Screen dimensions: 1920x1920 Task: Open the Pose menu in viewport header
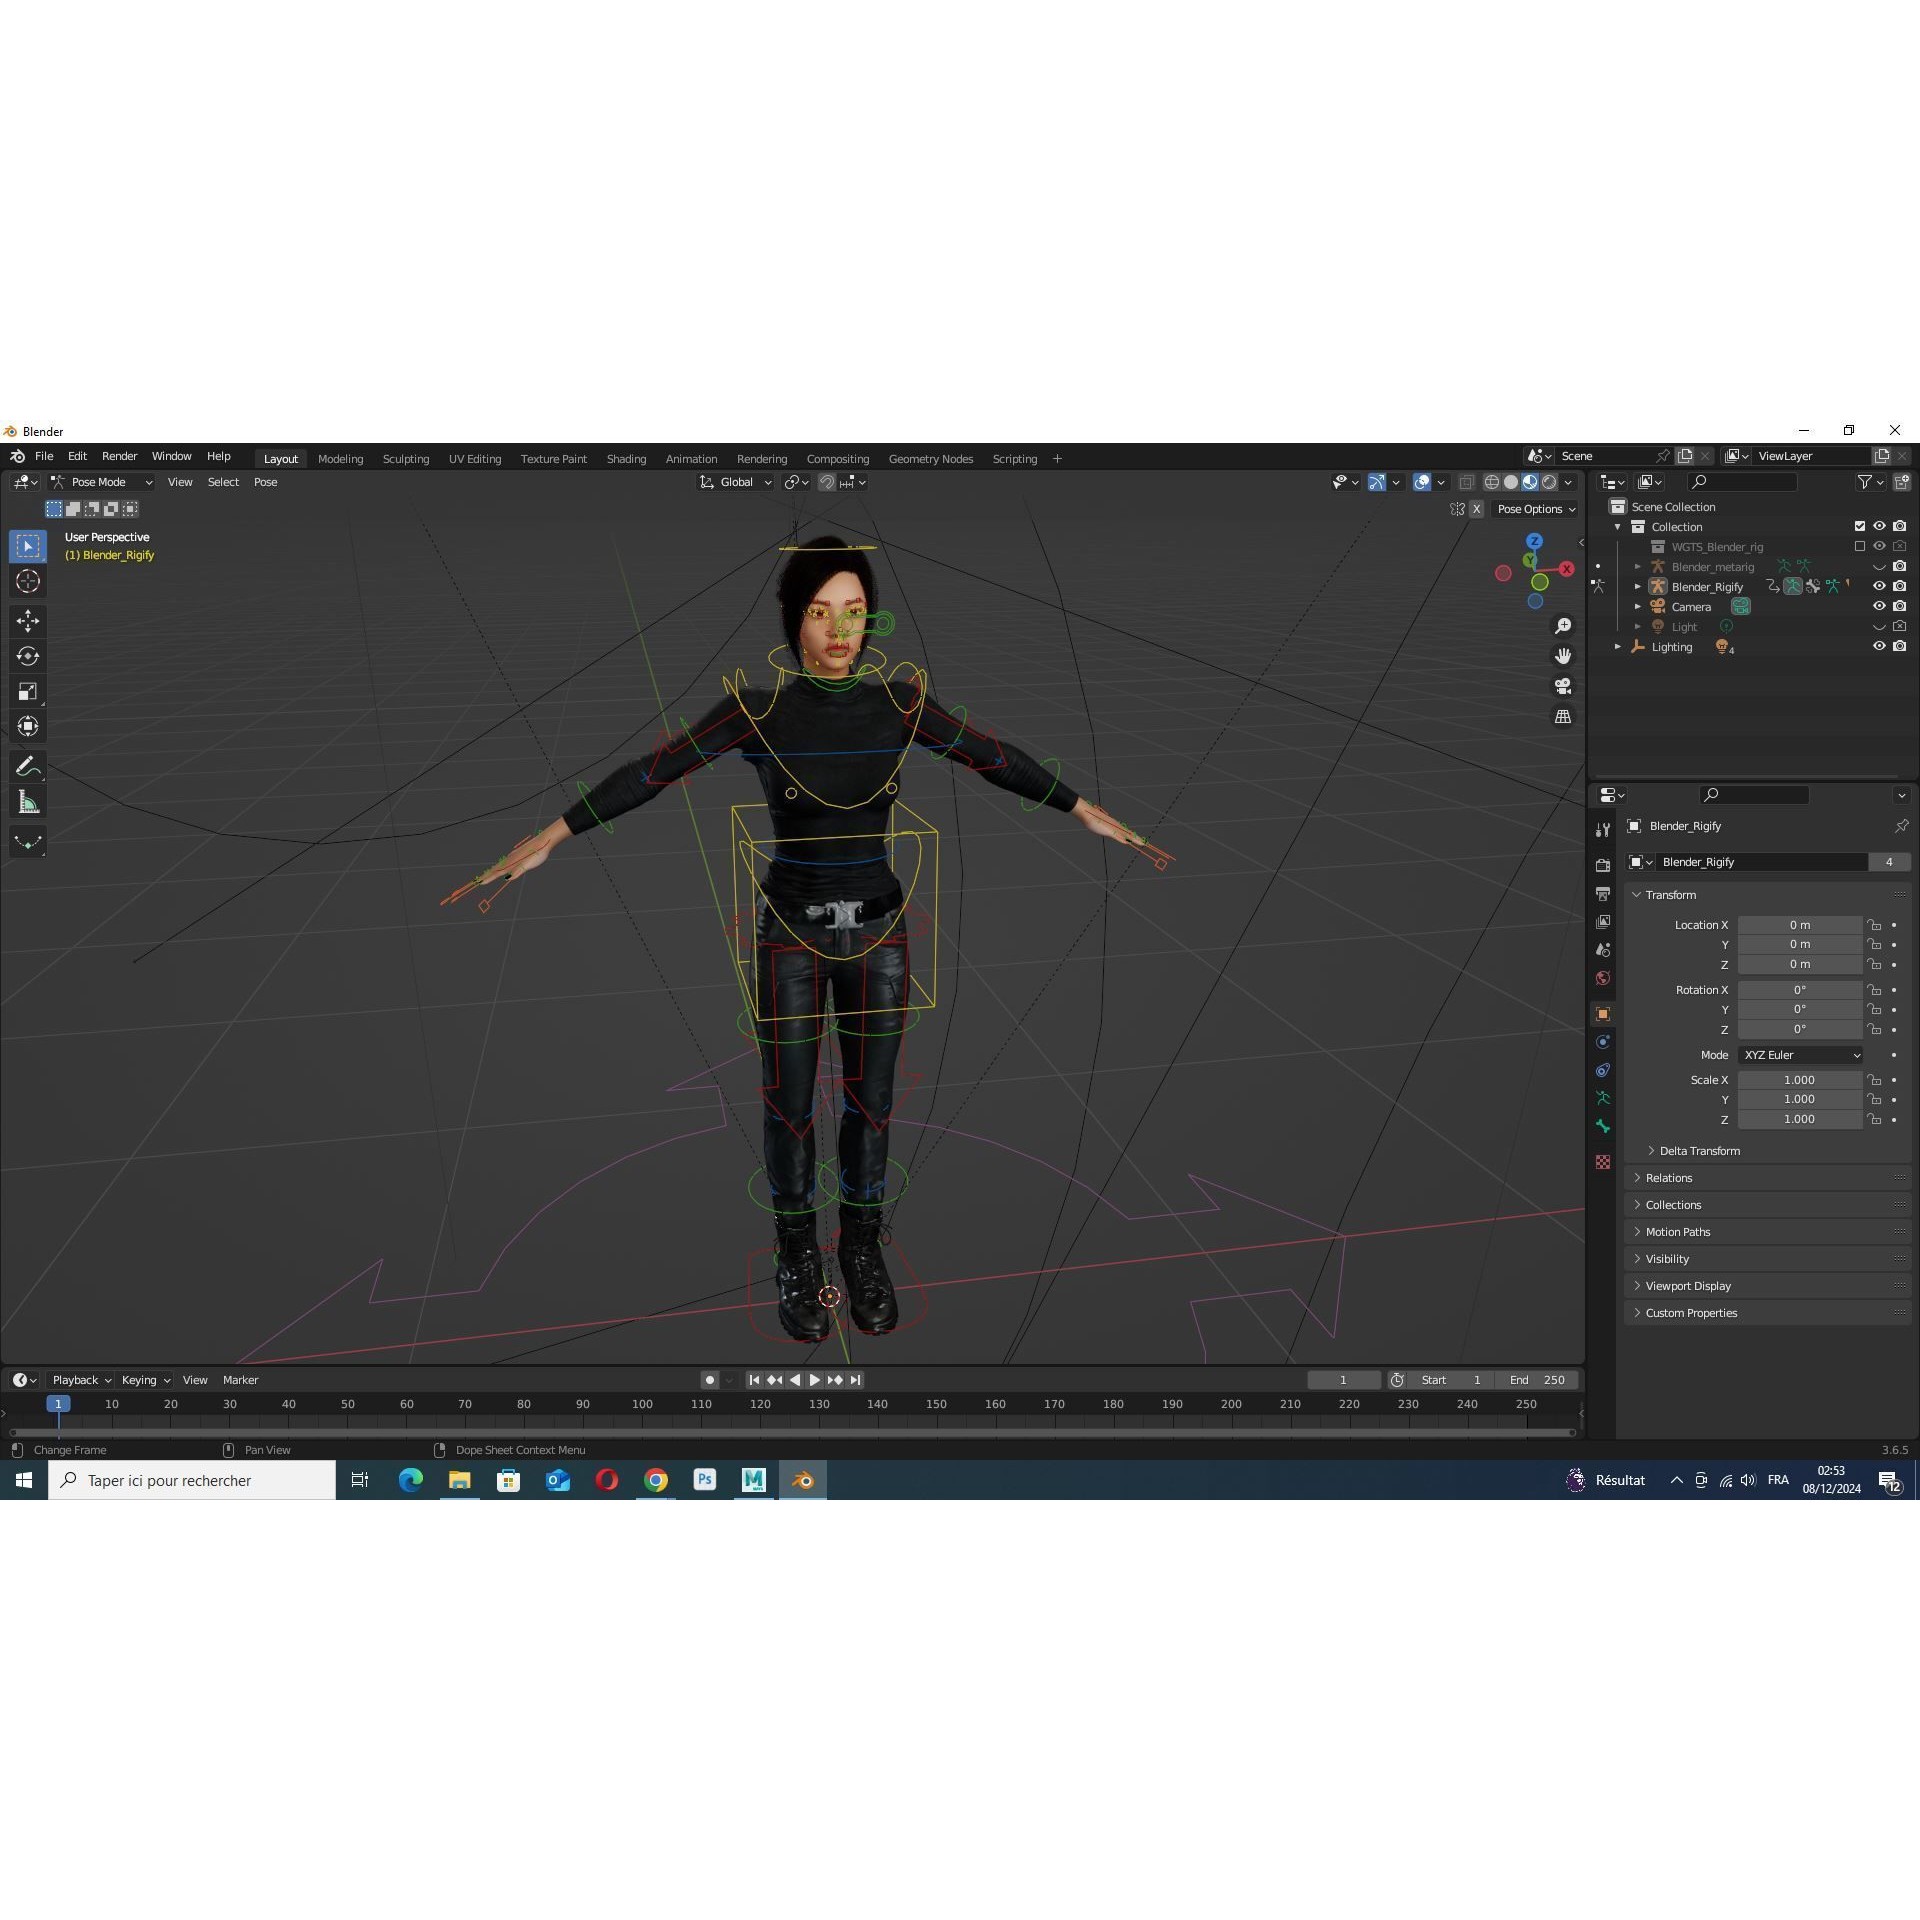pyautogui.click(x=266, y=482)
